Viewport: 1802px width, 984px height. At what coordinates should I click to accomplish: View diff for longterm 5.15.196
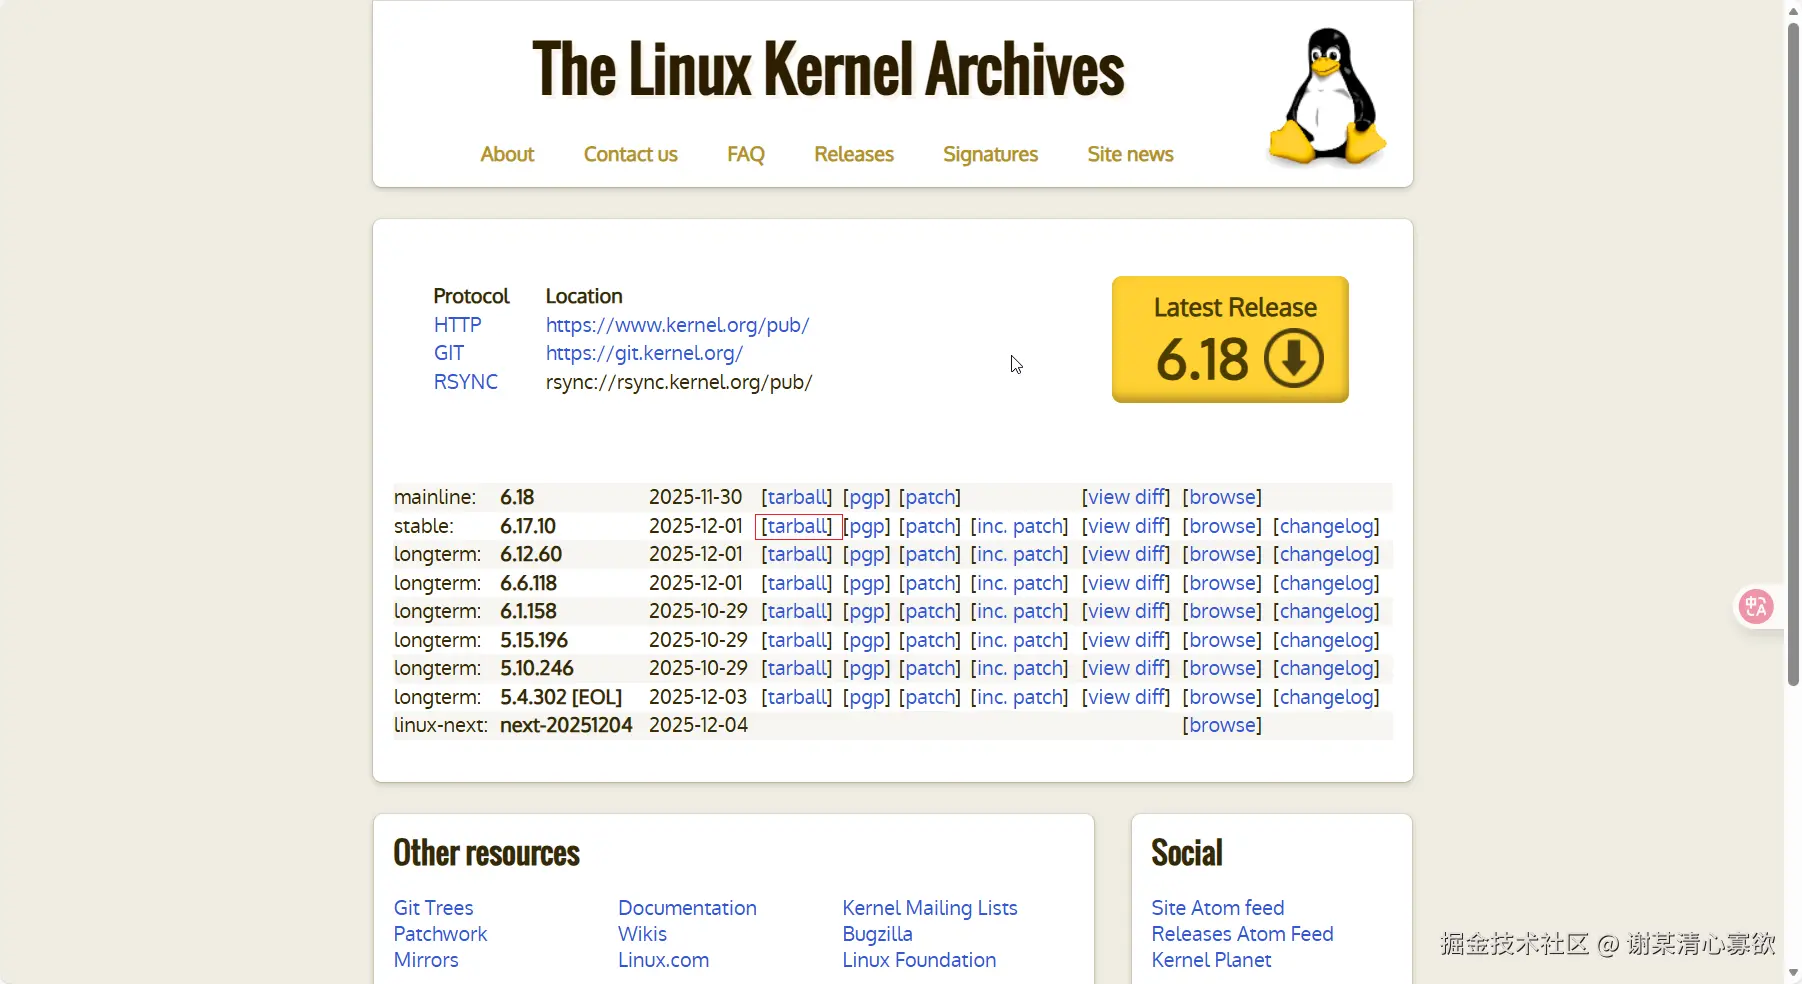[x=1126, y=640]
